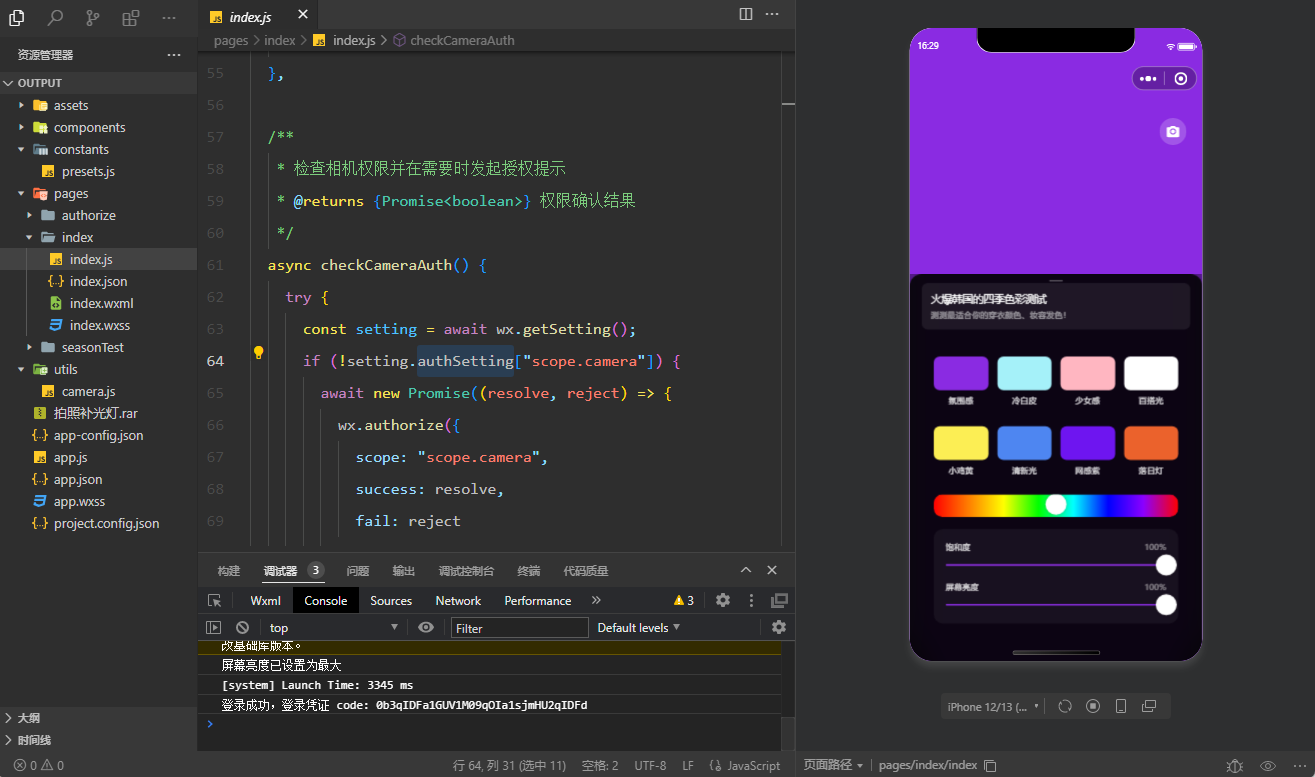Viewport: 1315px width, 777px height.
Task: Split the editor with the layout icon
Action: [746, 14]
